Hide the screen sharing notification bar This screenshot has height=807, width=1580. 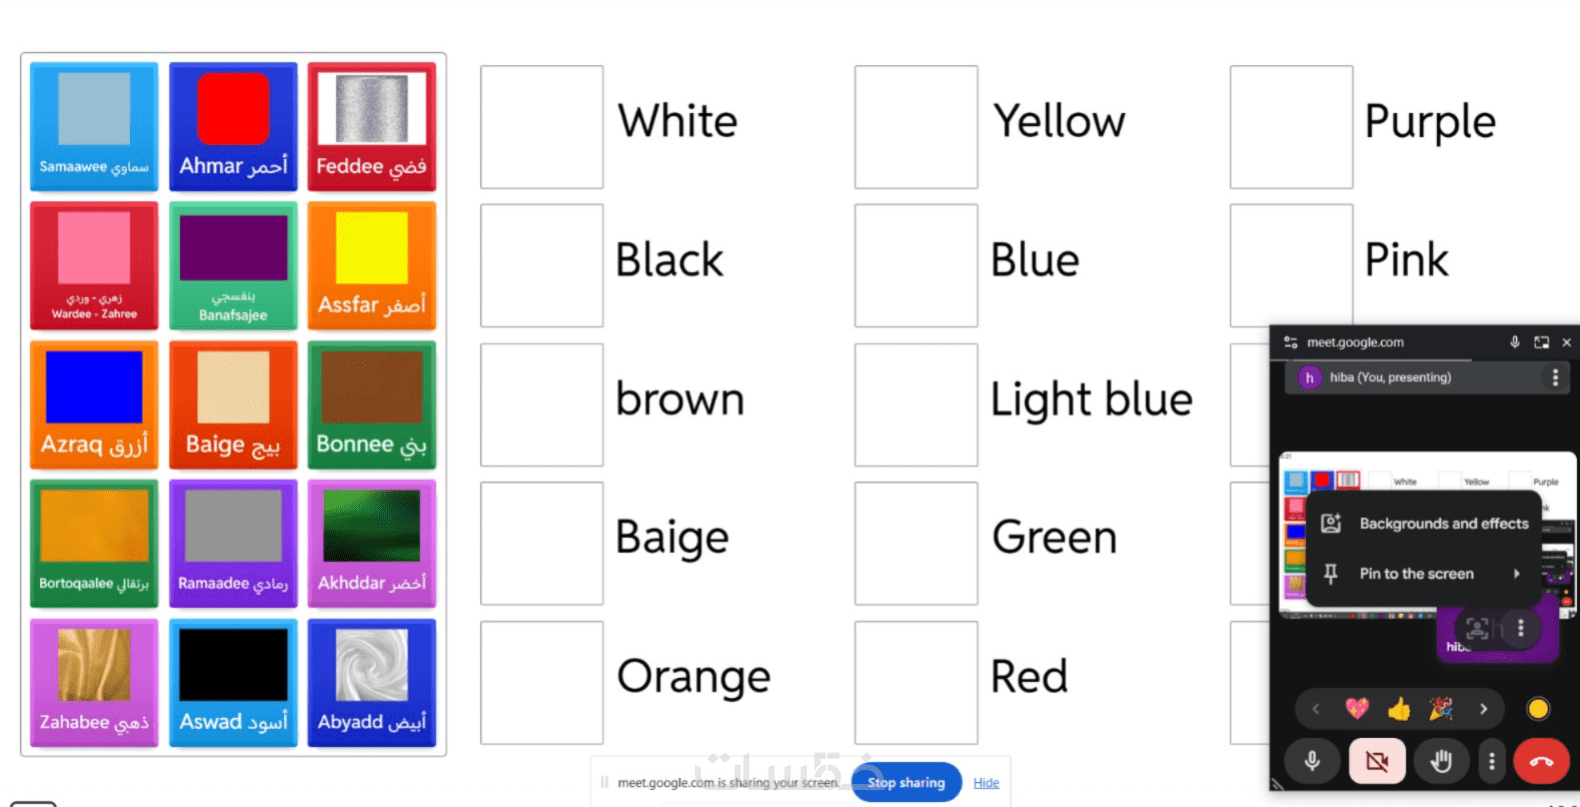tap(986, 782)
